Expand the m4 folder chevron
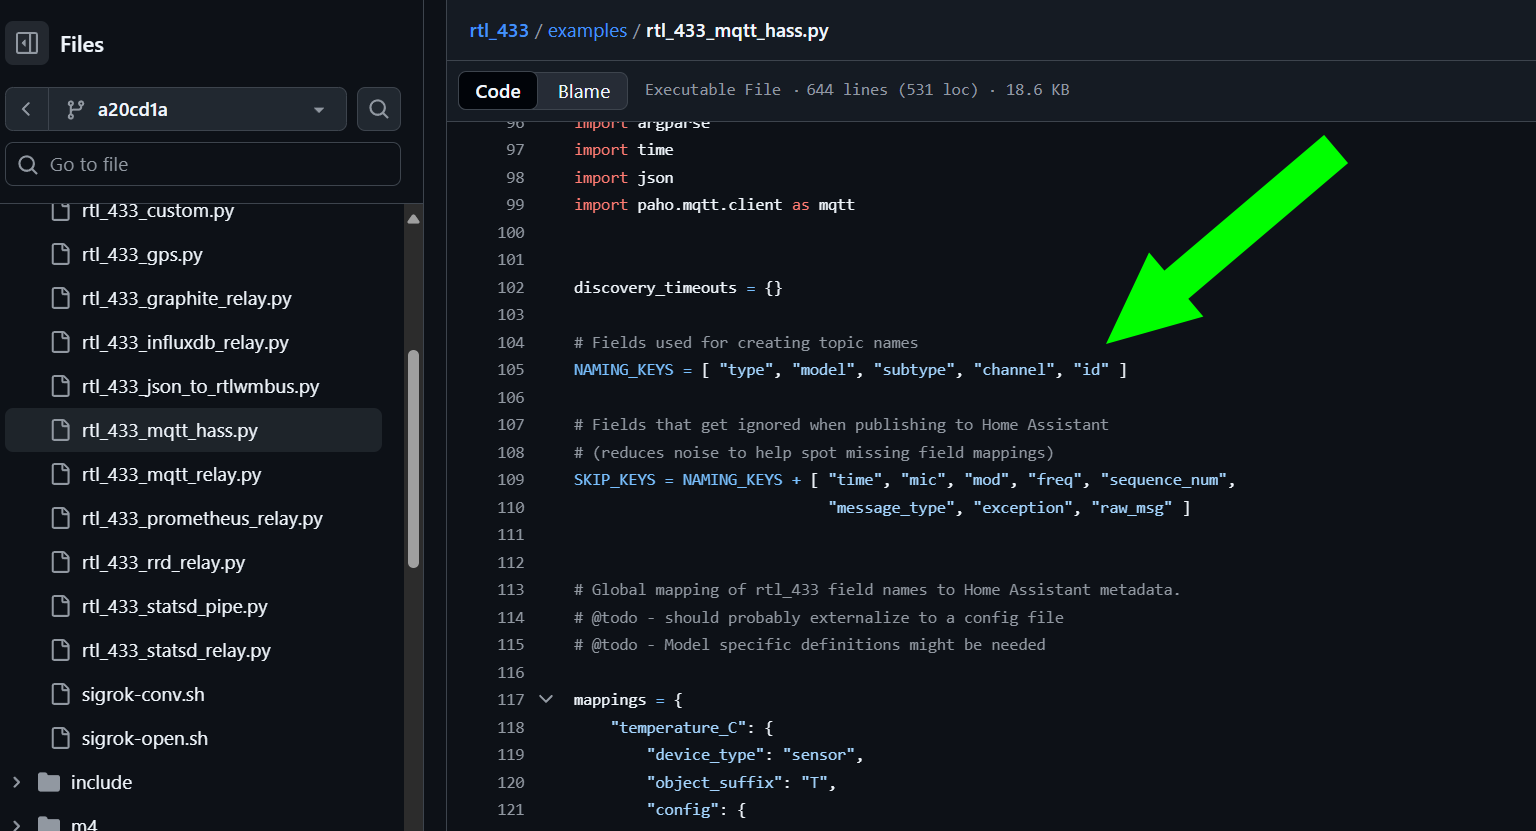 tap(16, 824)
